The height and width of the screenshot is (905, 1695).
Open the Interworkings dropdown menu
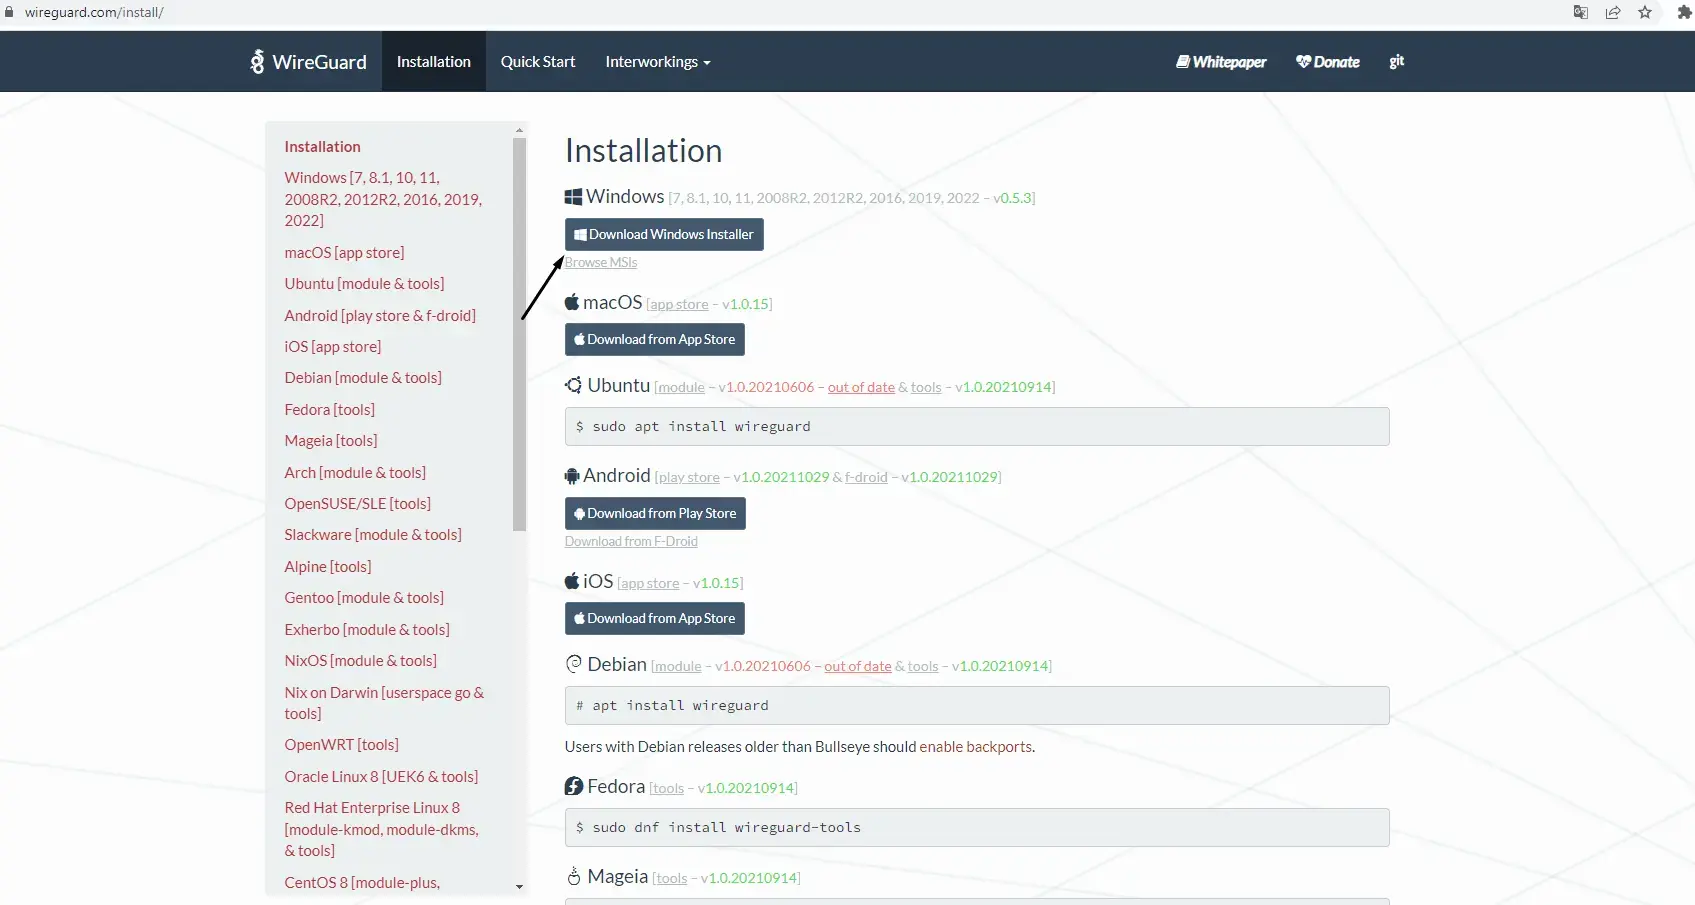pyautogui.click(x=658, y=61)
